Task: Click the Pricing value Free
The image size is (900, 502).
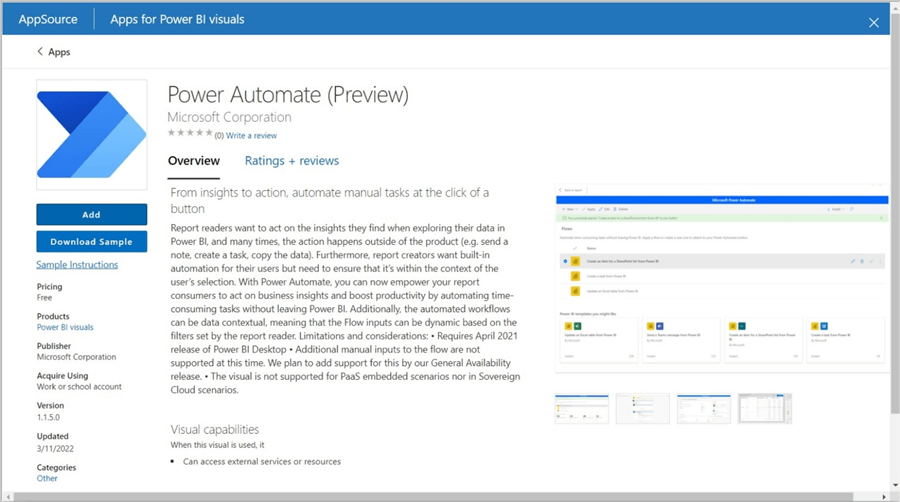Action: point(44,297)
